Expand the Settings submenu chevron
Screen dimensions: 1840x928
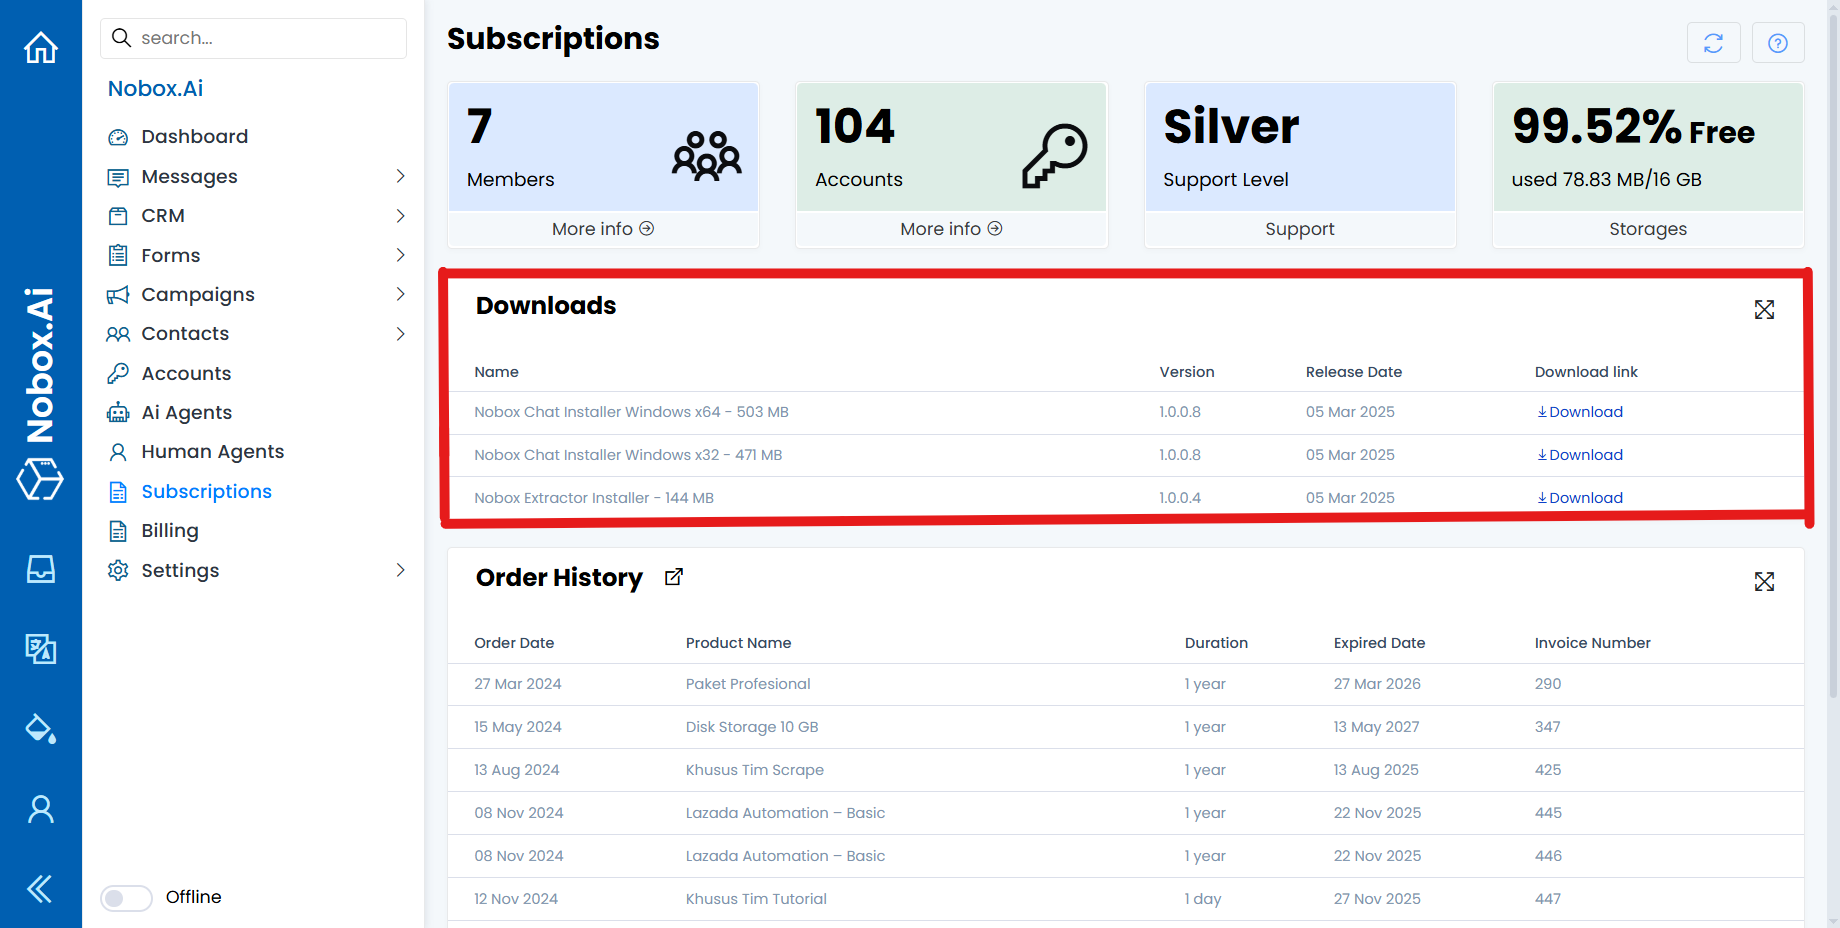400,570
